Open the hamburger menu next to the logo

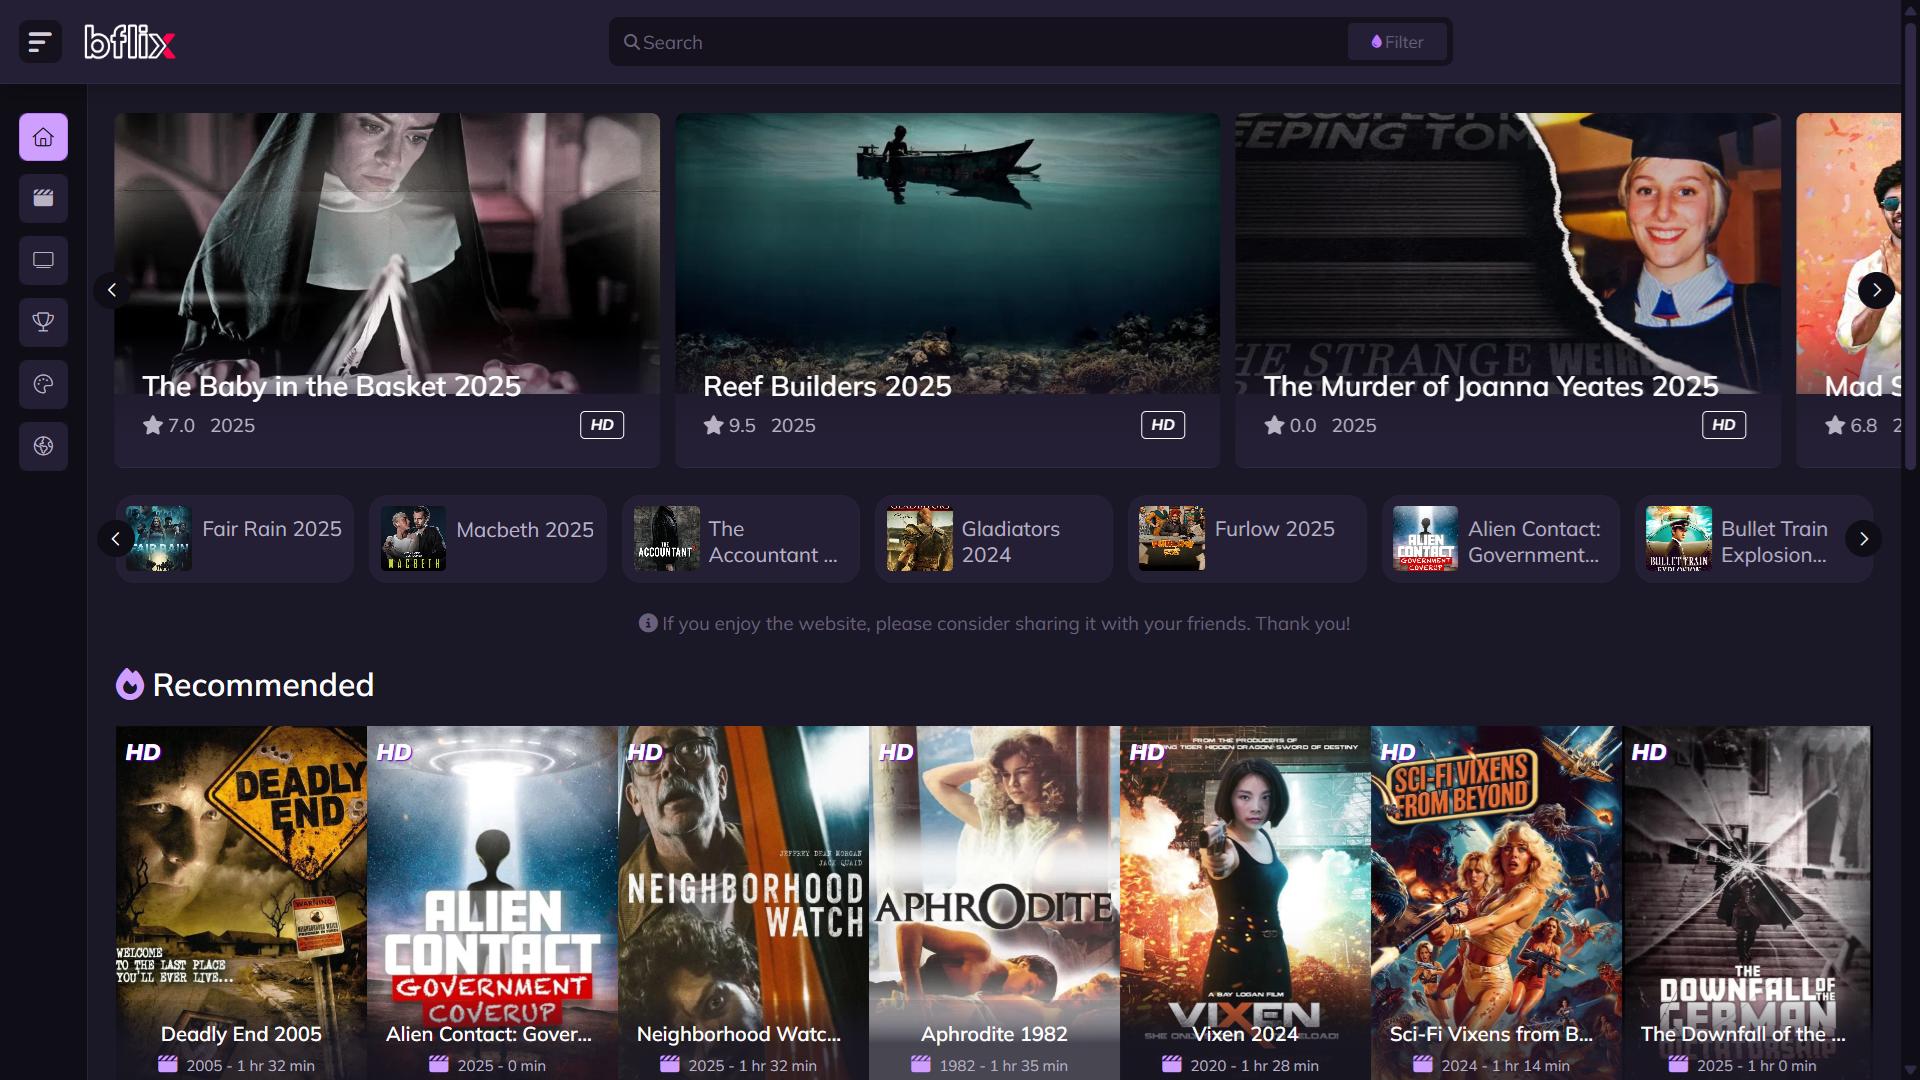pos(40,42)
